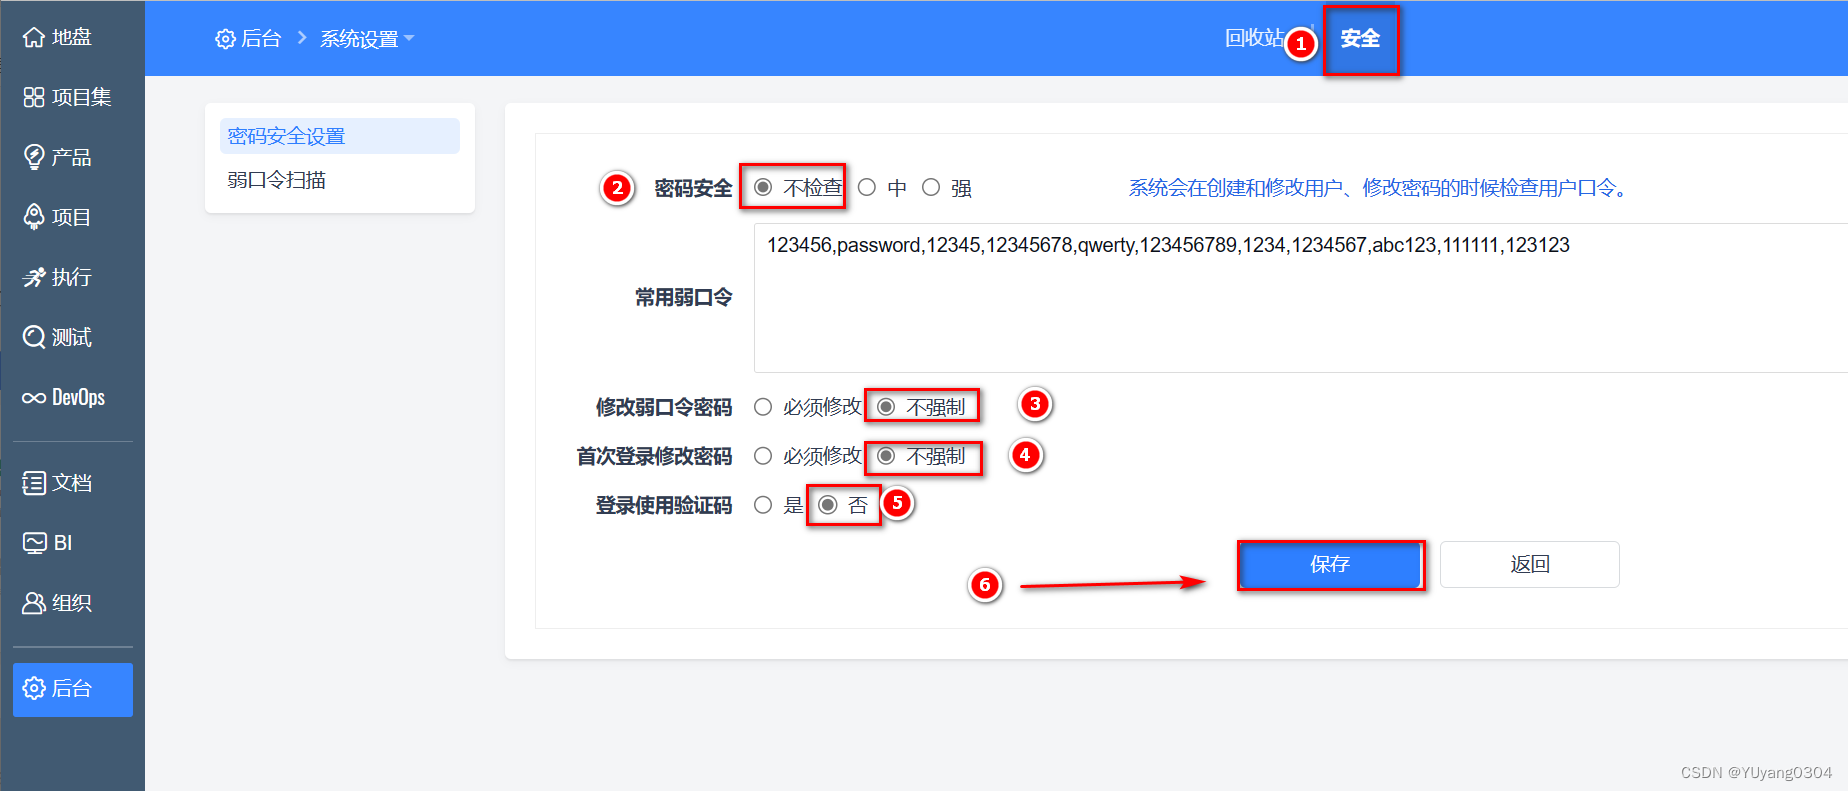The height and width of the screenshot is (791, 1848).
Task: Choose 必须修改 for 首次登录修改密码
Action: (x=763, y=456)
